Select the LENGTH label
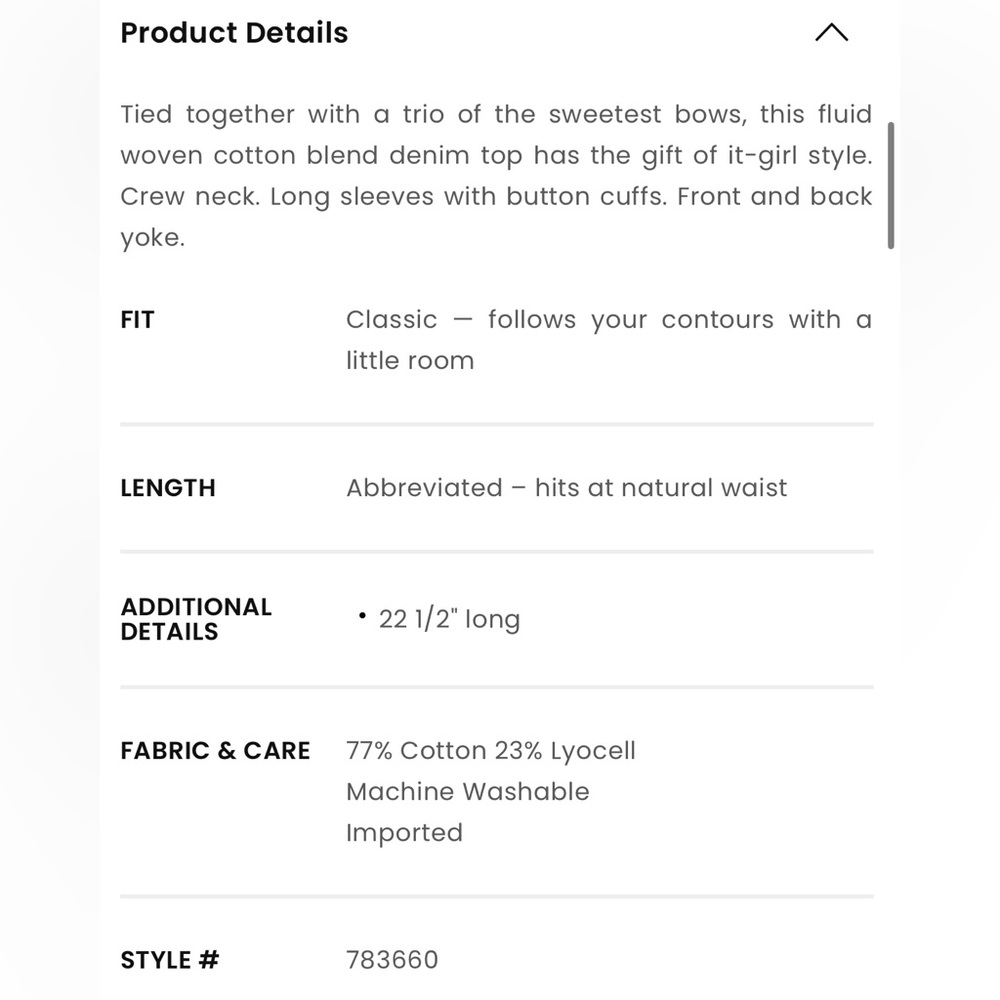 point(167,488)
